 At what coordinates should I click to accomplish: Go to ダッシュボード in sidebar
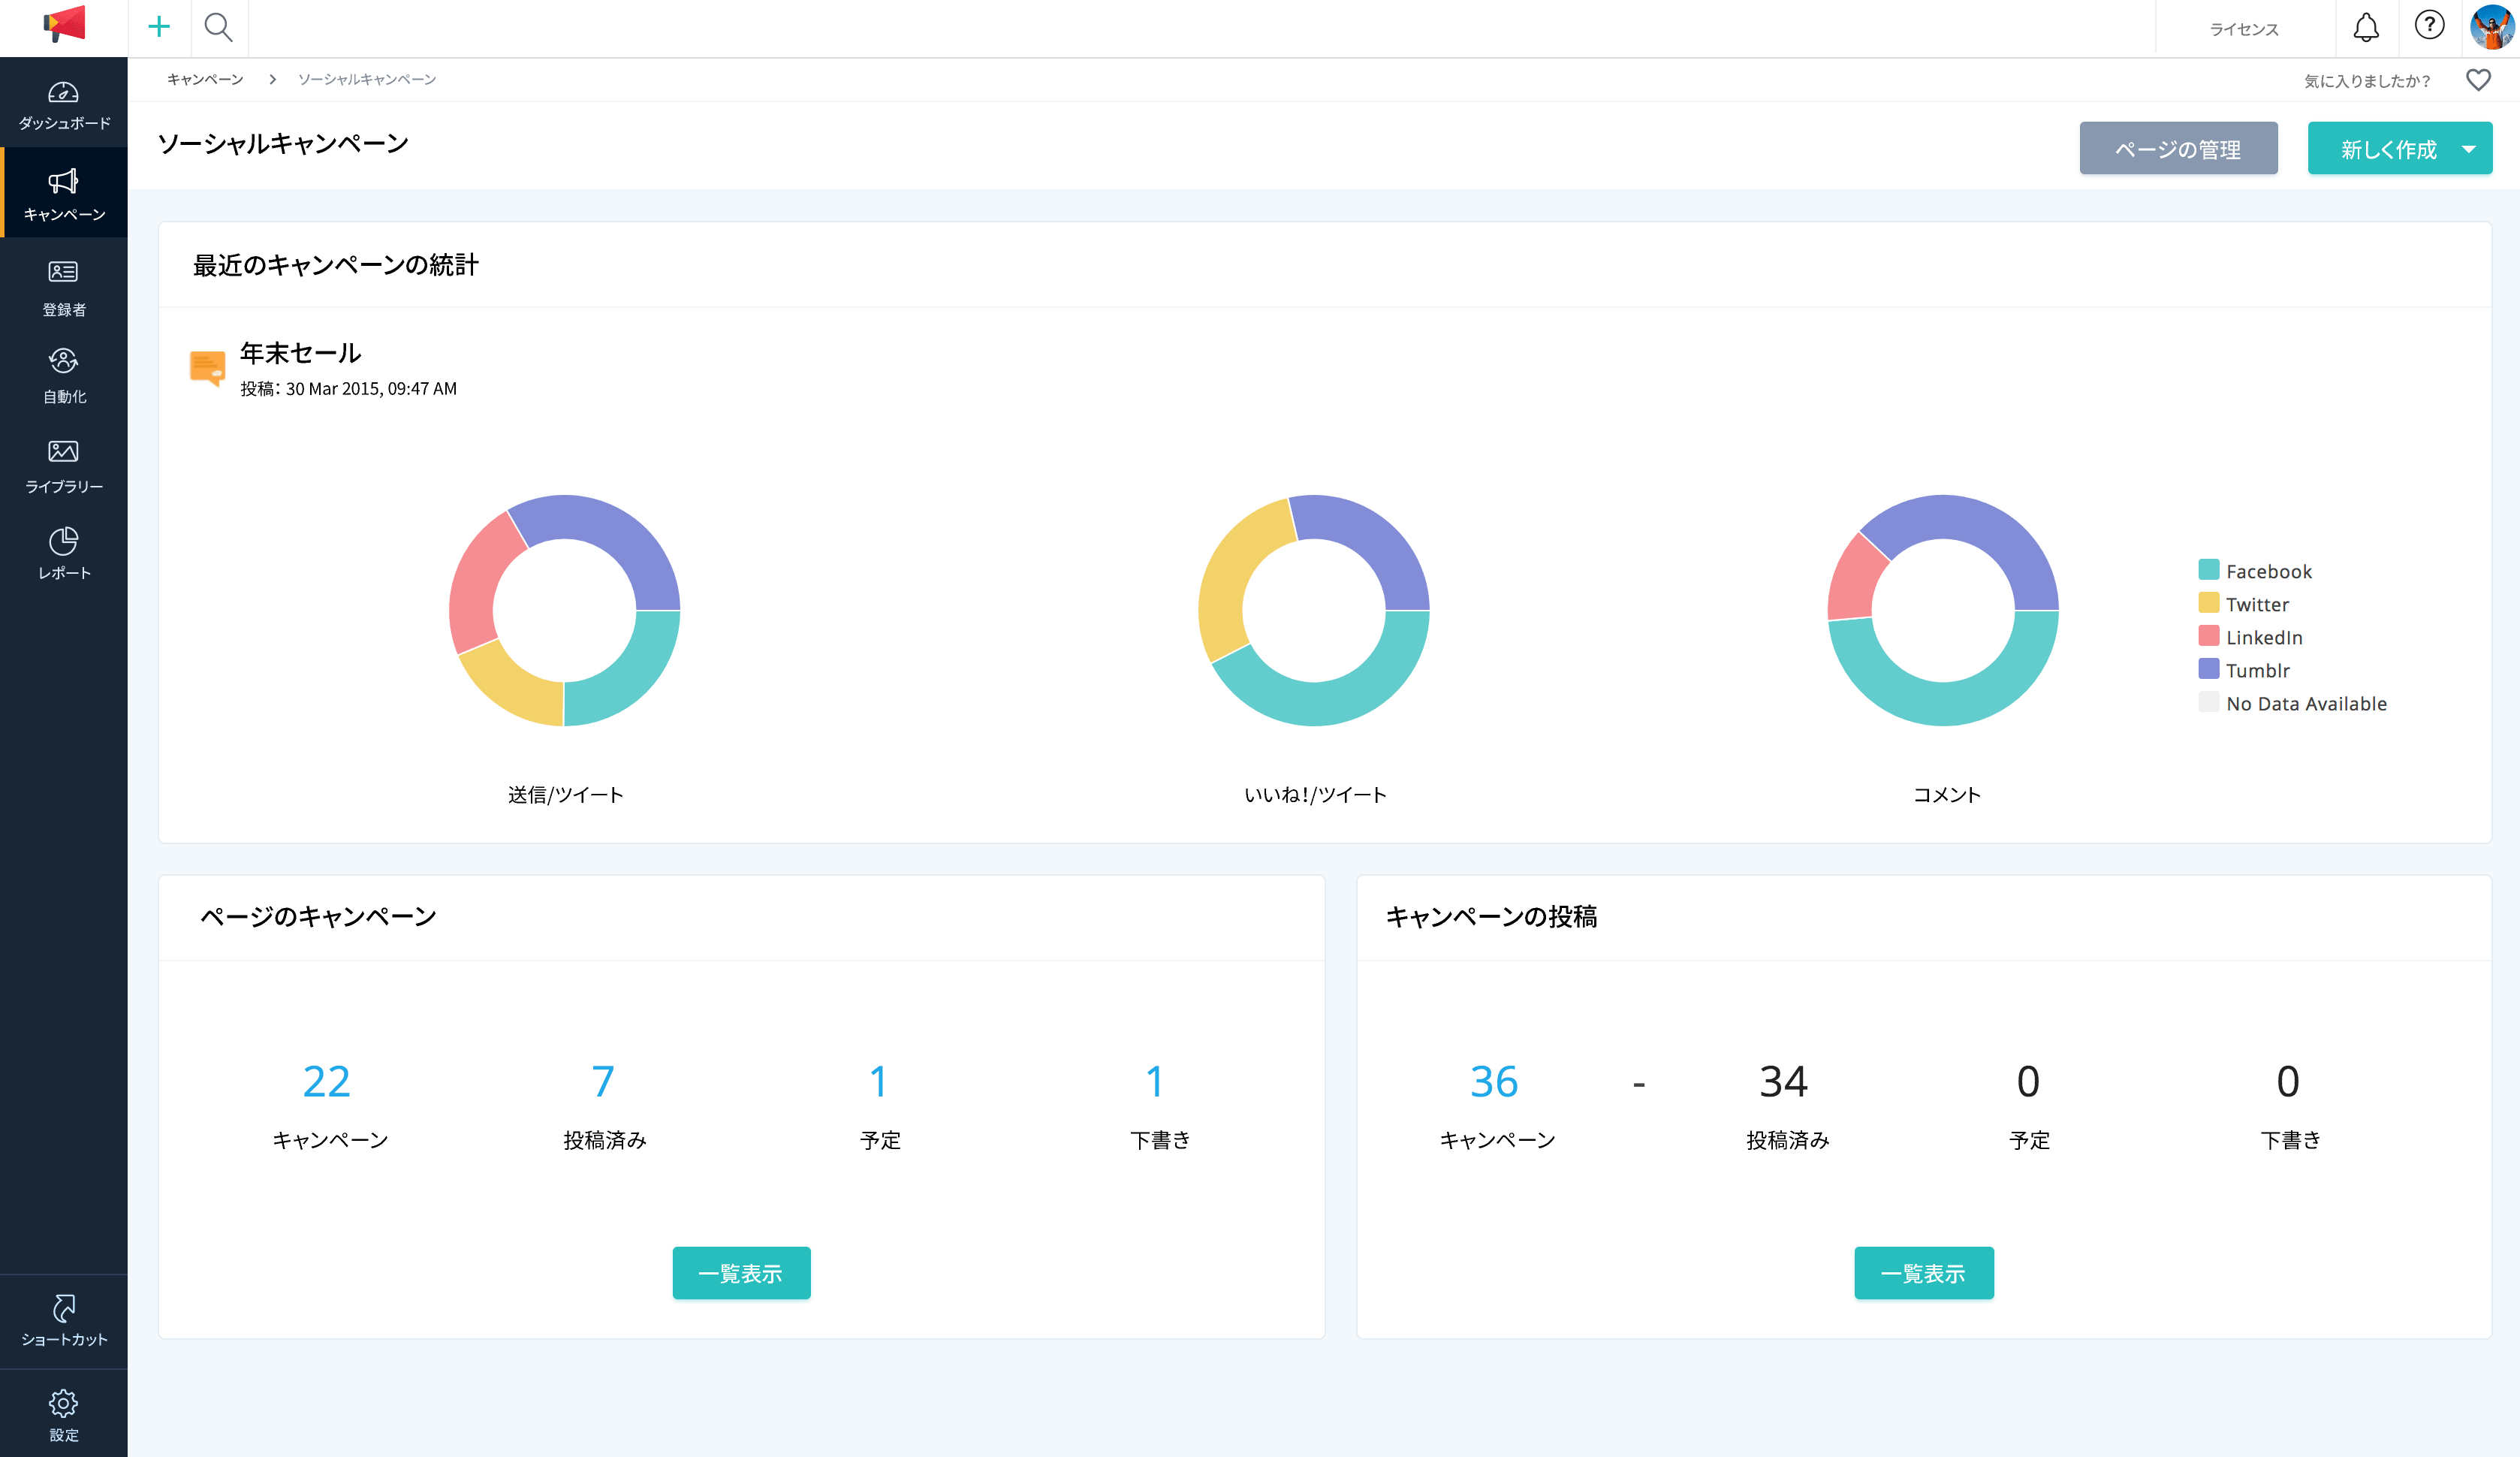[64, 105]
